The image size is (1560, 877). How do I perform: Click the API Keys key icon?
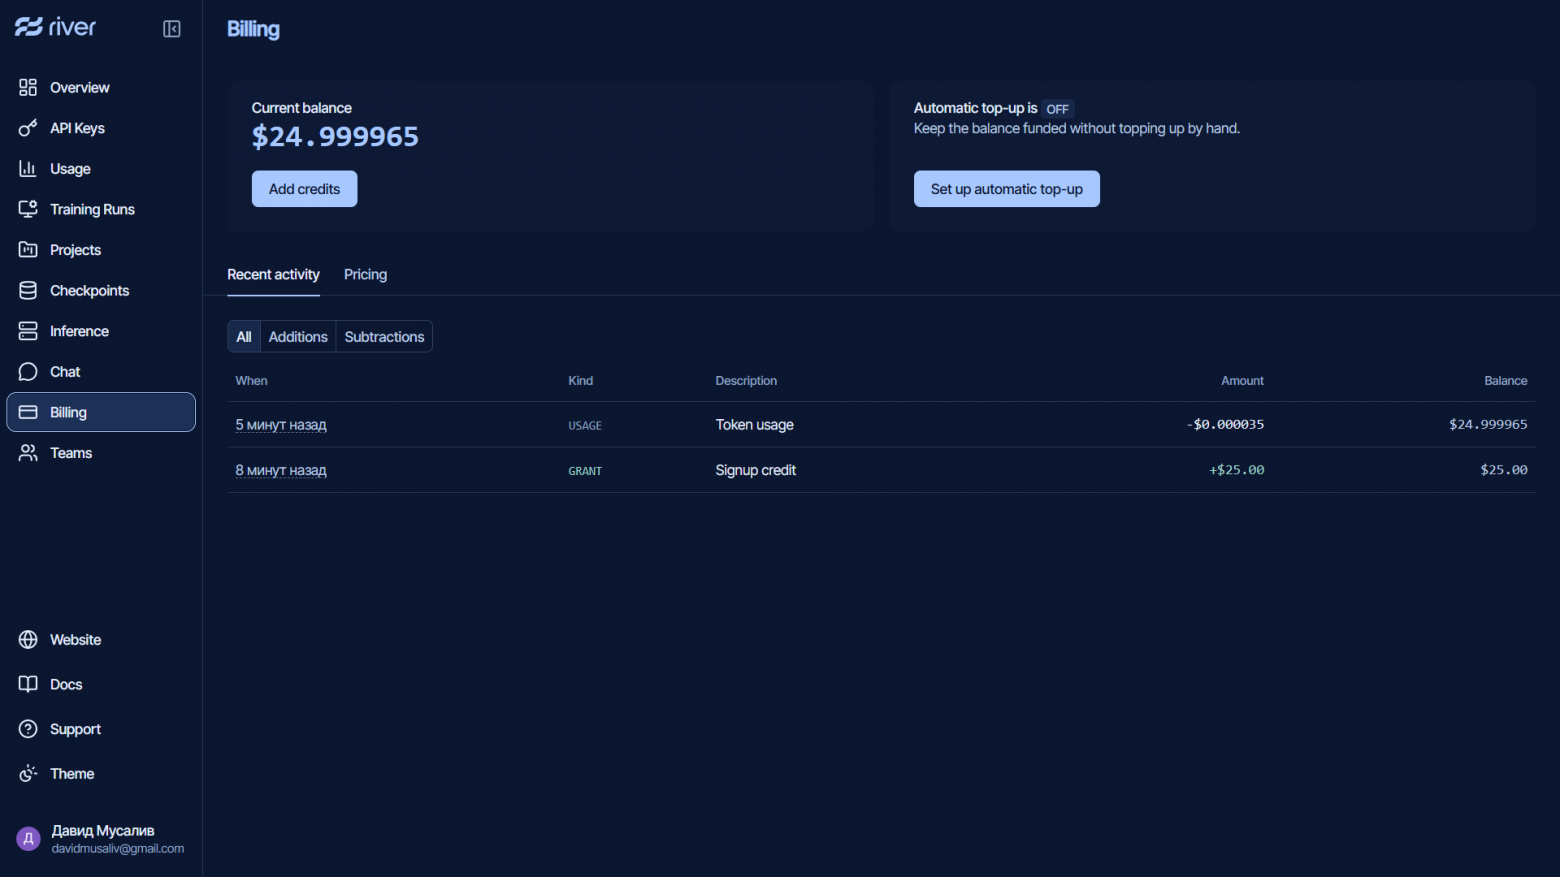(28, 128)
